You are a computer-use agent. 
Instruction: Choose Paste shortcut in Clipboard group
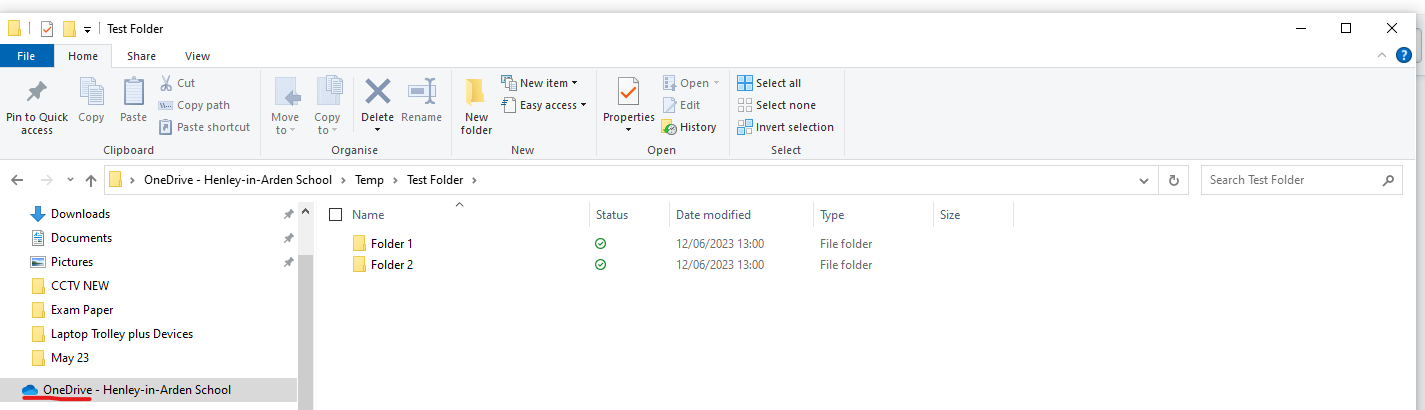coord(205,127)
